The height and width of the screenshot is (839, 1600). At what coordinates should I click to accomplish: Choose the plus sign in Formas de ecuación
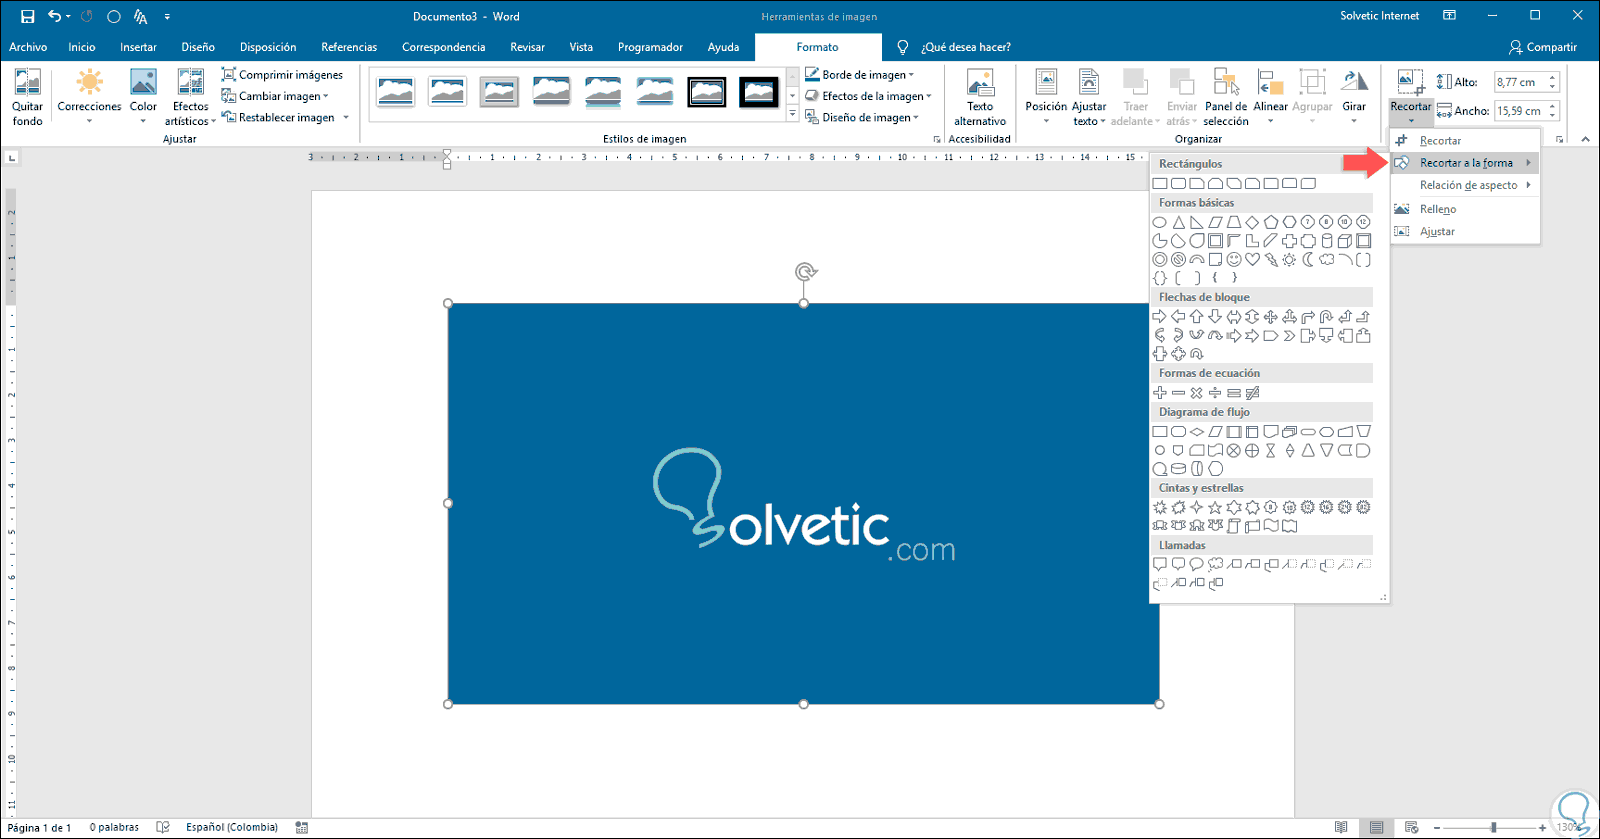(x=1160, y=393)
